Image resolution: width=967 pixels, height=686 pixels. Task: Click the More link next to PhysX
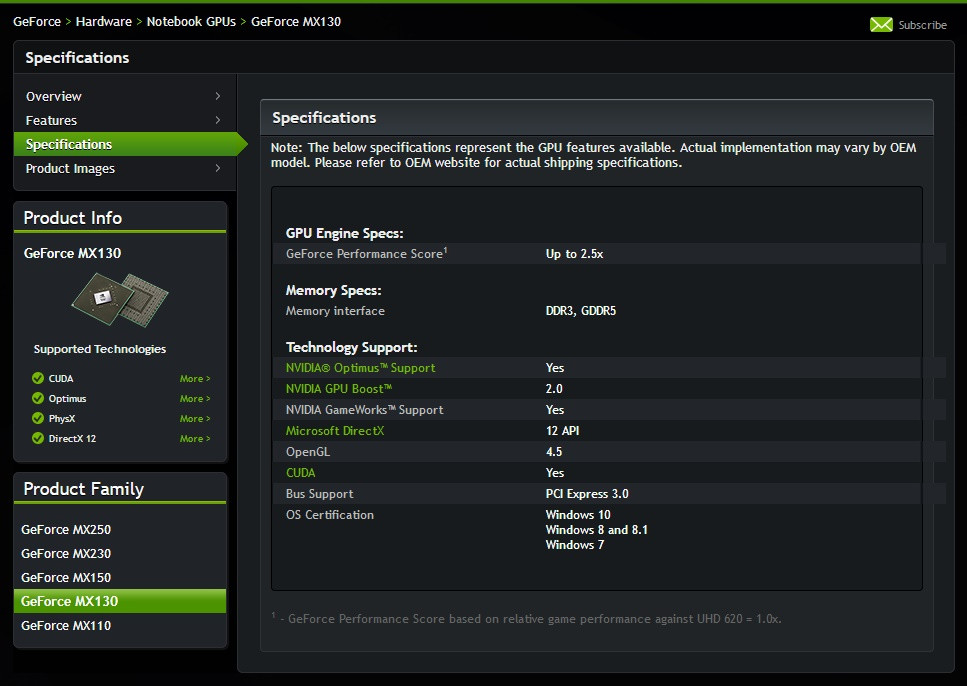click(x=194, y=418)
